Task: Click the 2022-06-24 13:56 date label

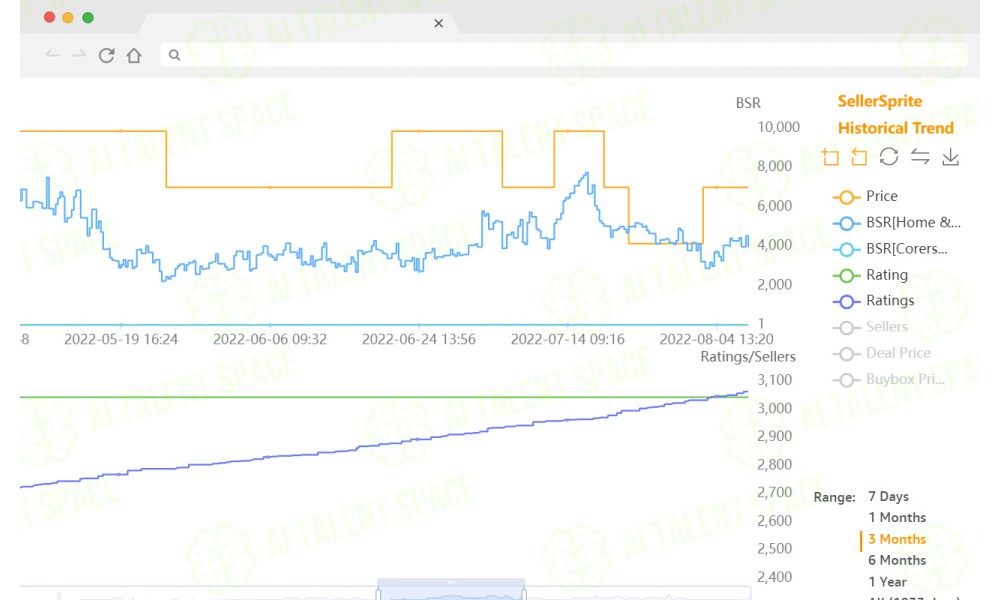Action: click(419, 339)
